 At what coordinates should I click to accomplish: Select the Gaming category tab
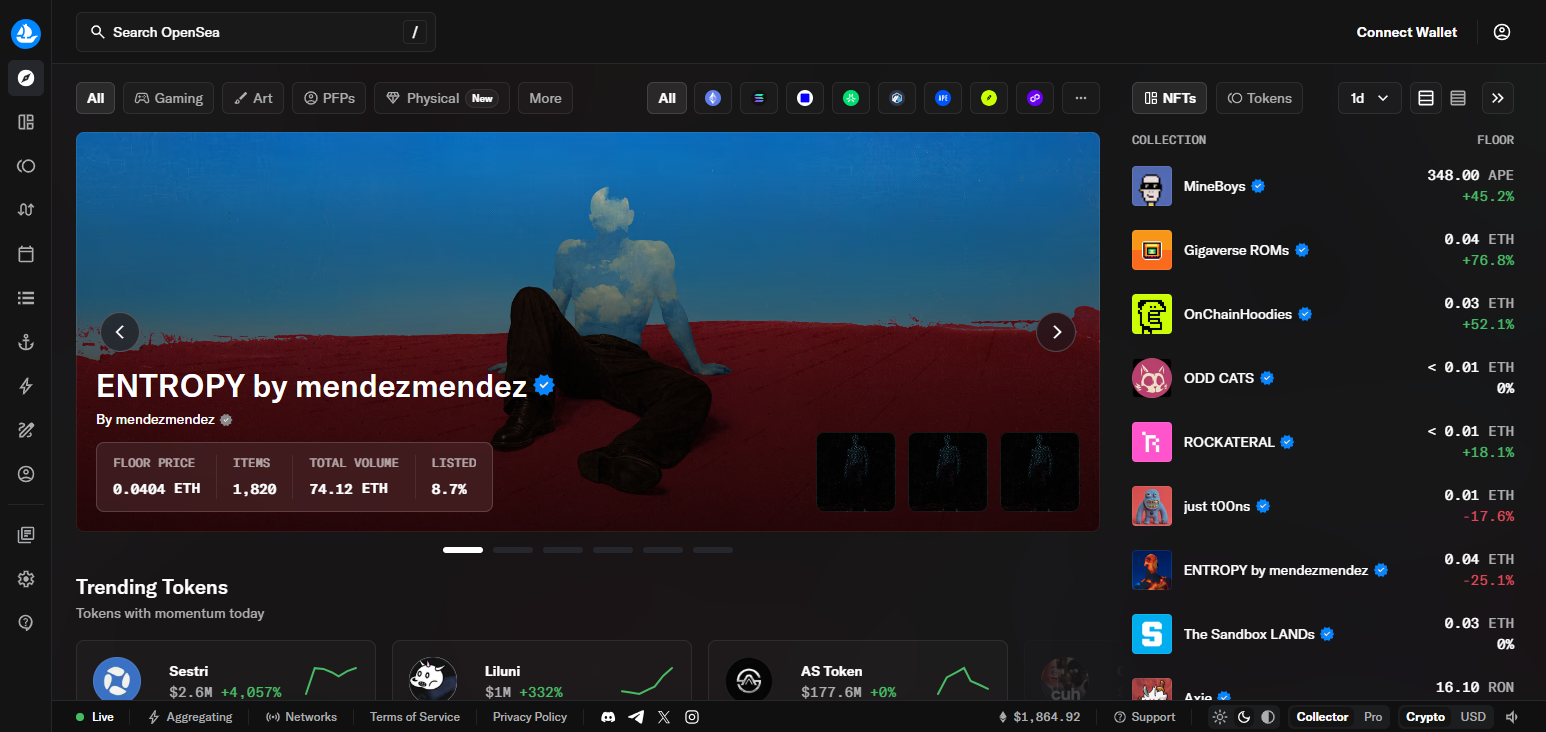(168, 98)
